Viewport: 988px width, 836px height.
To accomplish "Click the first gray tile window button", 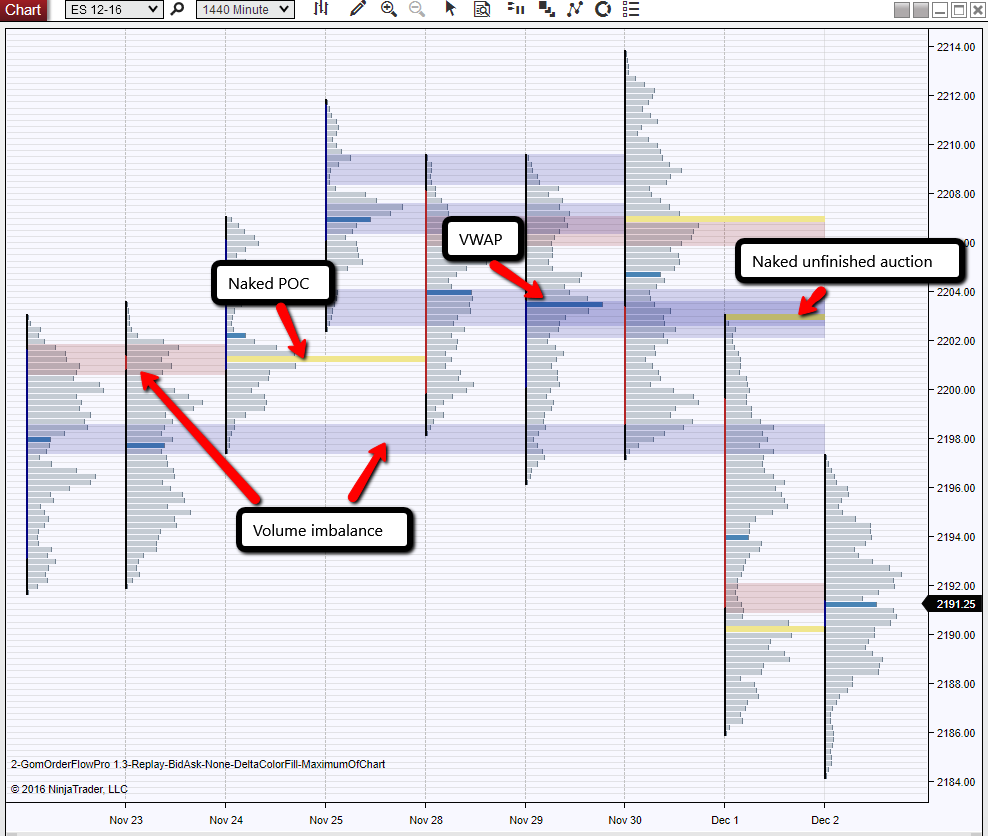I will pos(902,9).
